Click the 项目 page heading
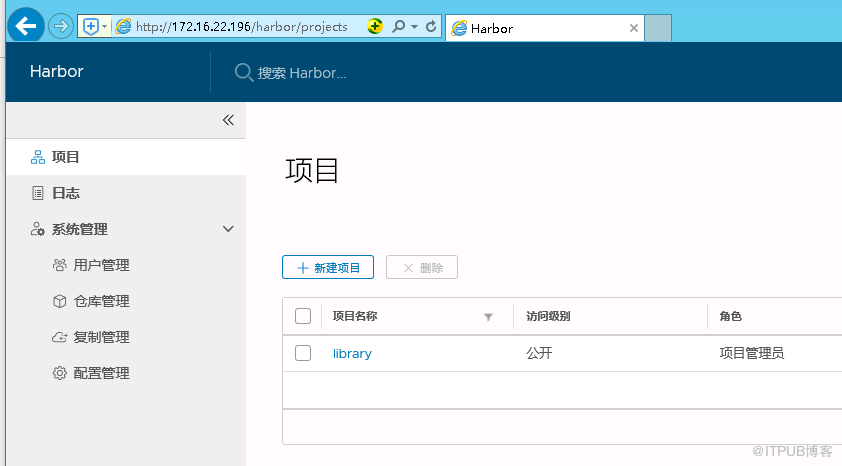Viewport: 842px width, 466px height. 311,171
